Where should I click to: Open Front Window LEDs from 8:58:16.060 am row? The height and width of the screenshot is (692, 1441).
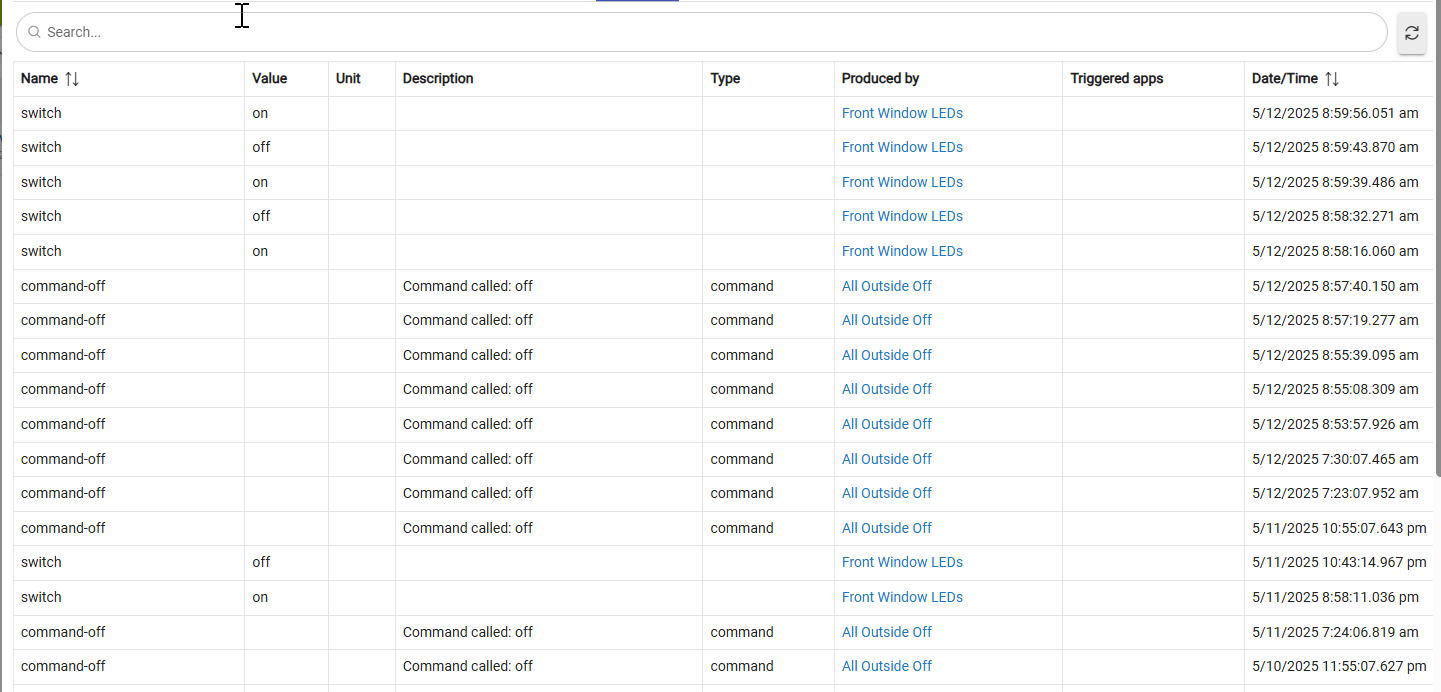tap(902, 251)
